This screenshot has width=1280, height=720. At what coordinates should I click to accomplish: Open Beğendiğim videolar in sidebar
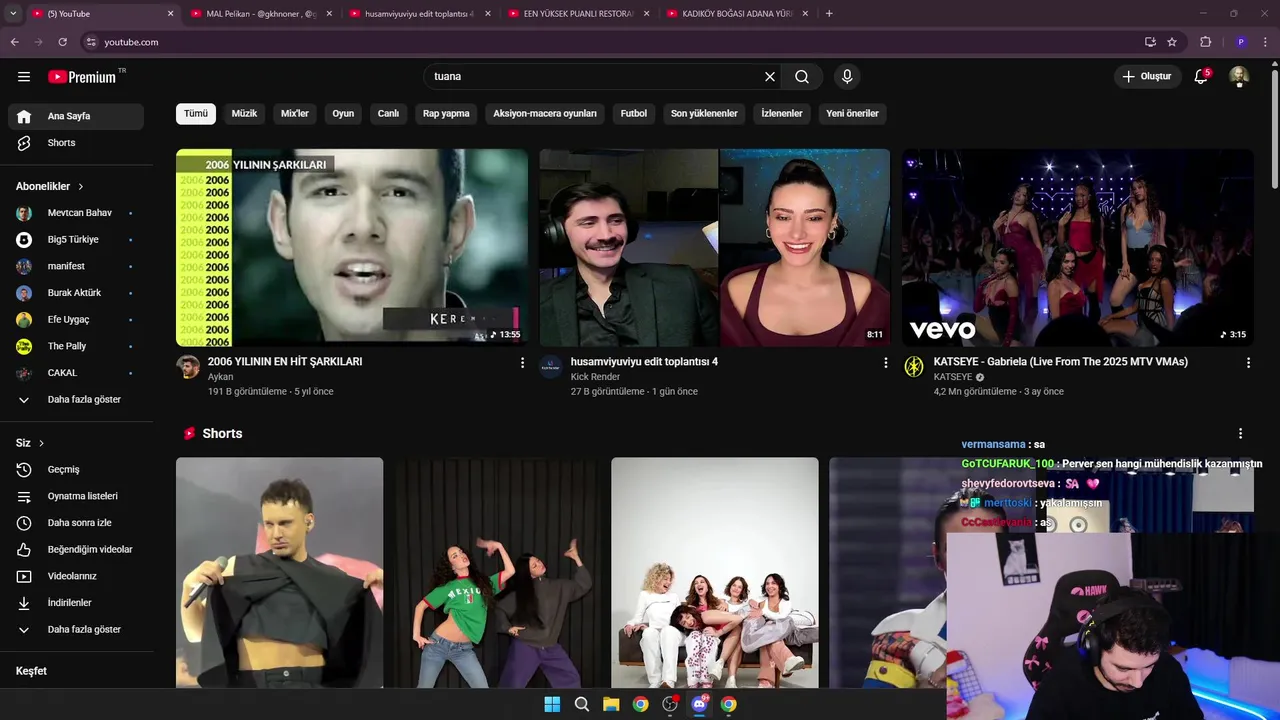click(x=76, y=550)
